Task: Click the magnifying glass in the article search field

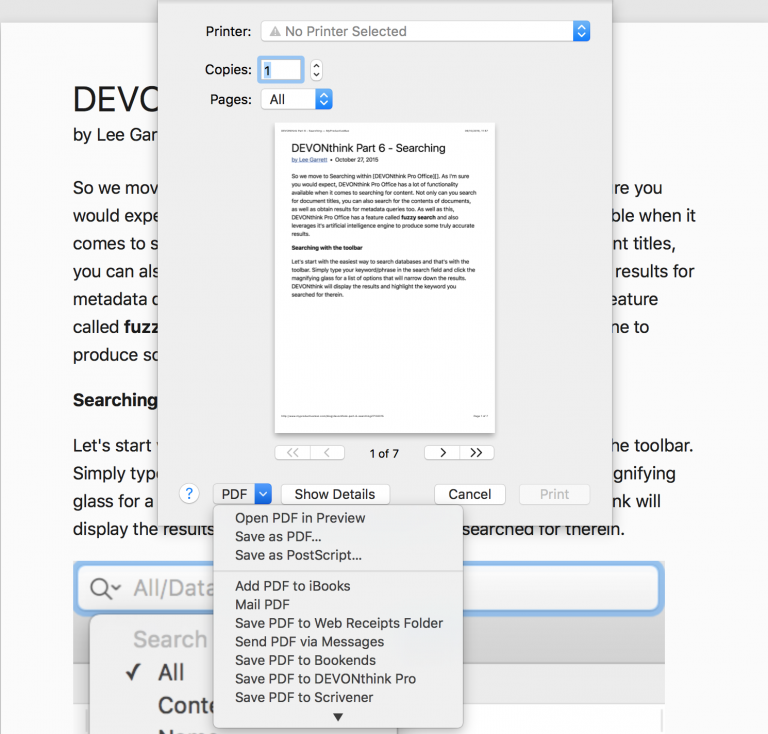Action: pyautogui.click(x=102, y=588)
